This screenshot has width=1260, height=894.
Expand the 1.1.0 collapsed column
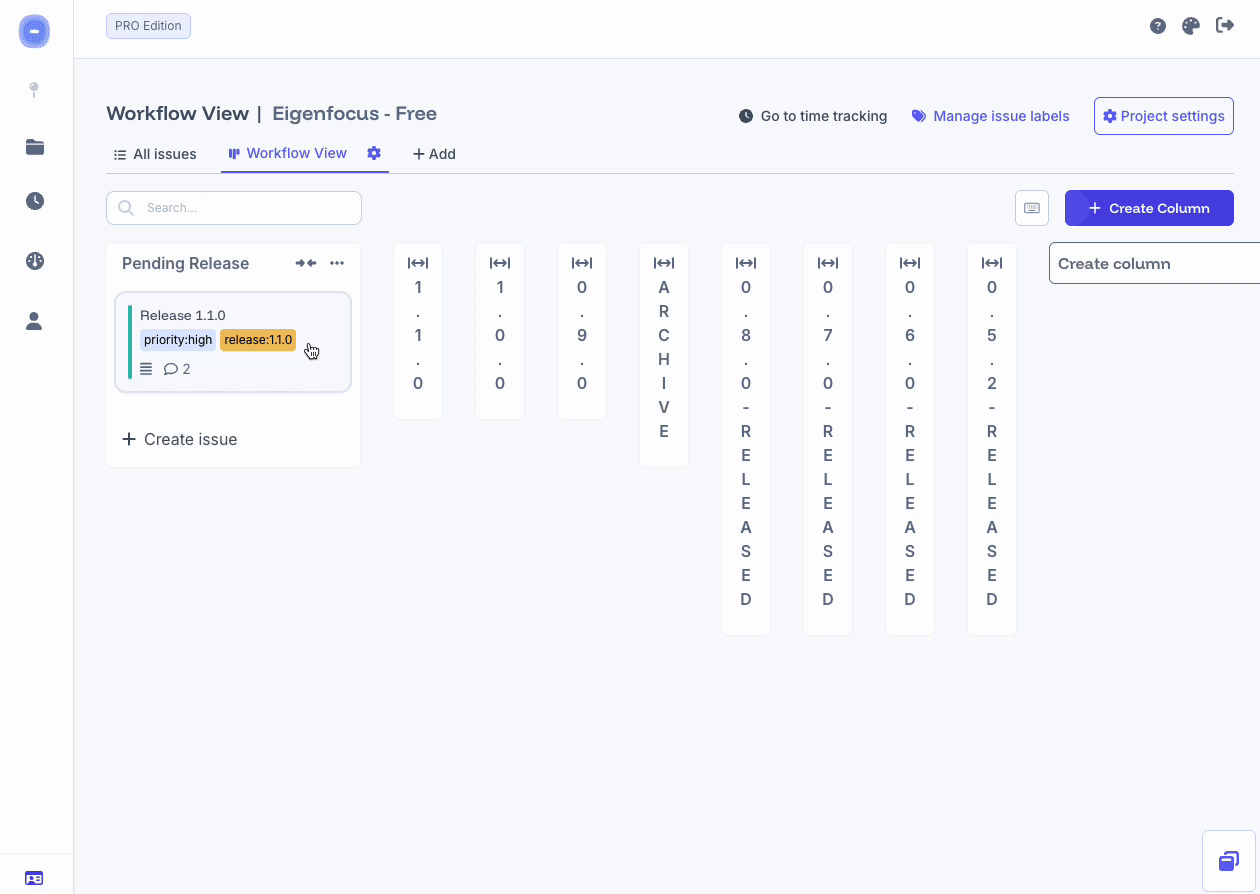click(x=418, y=263)
